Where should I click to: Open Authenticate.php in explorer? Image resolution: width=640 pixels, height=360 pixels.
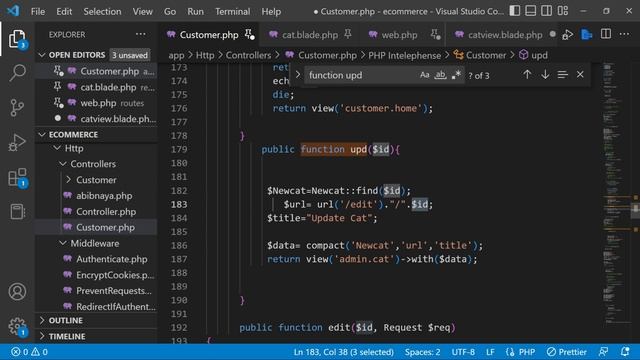111,259
